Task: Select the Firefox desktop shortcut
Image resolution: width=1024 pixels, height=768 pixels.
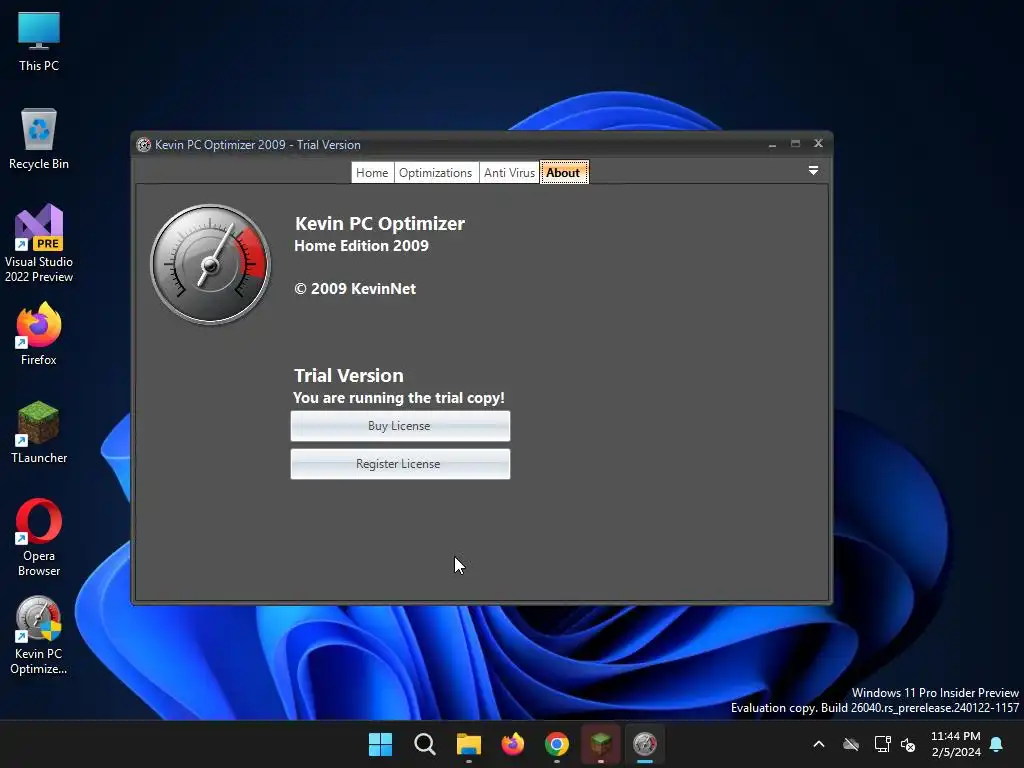Action: click(39, 334)
